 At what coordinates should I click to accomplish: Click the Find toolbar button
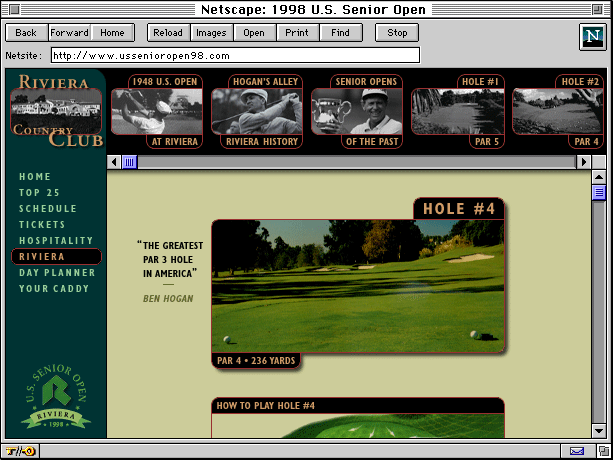pyautogui.click(x=341, y=32)
